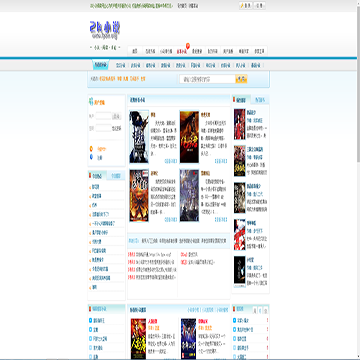
Task: Click the orange round icon in login panel
Action: (91, 148)
